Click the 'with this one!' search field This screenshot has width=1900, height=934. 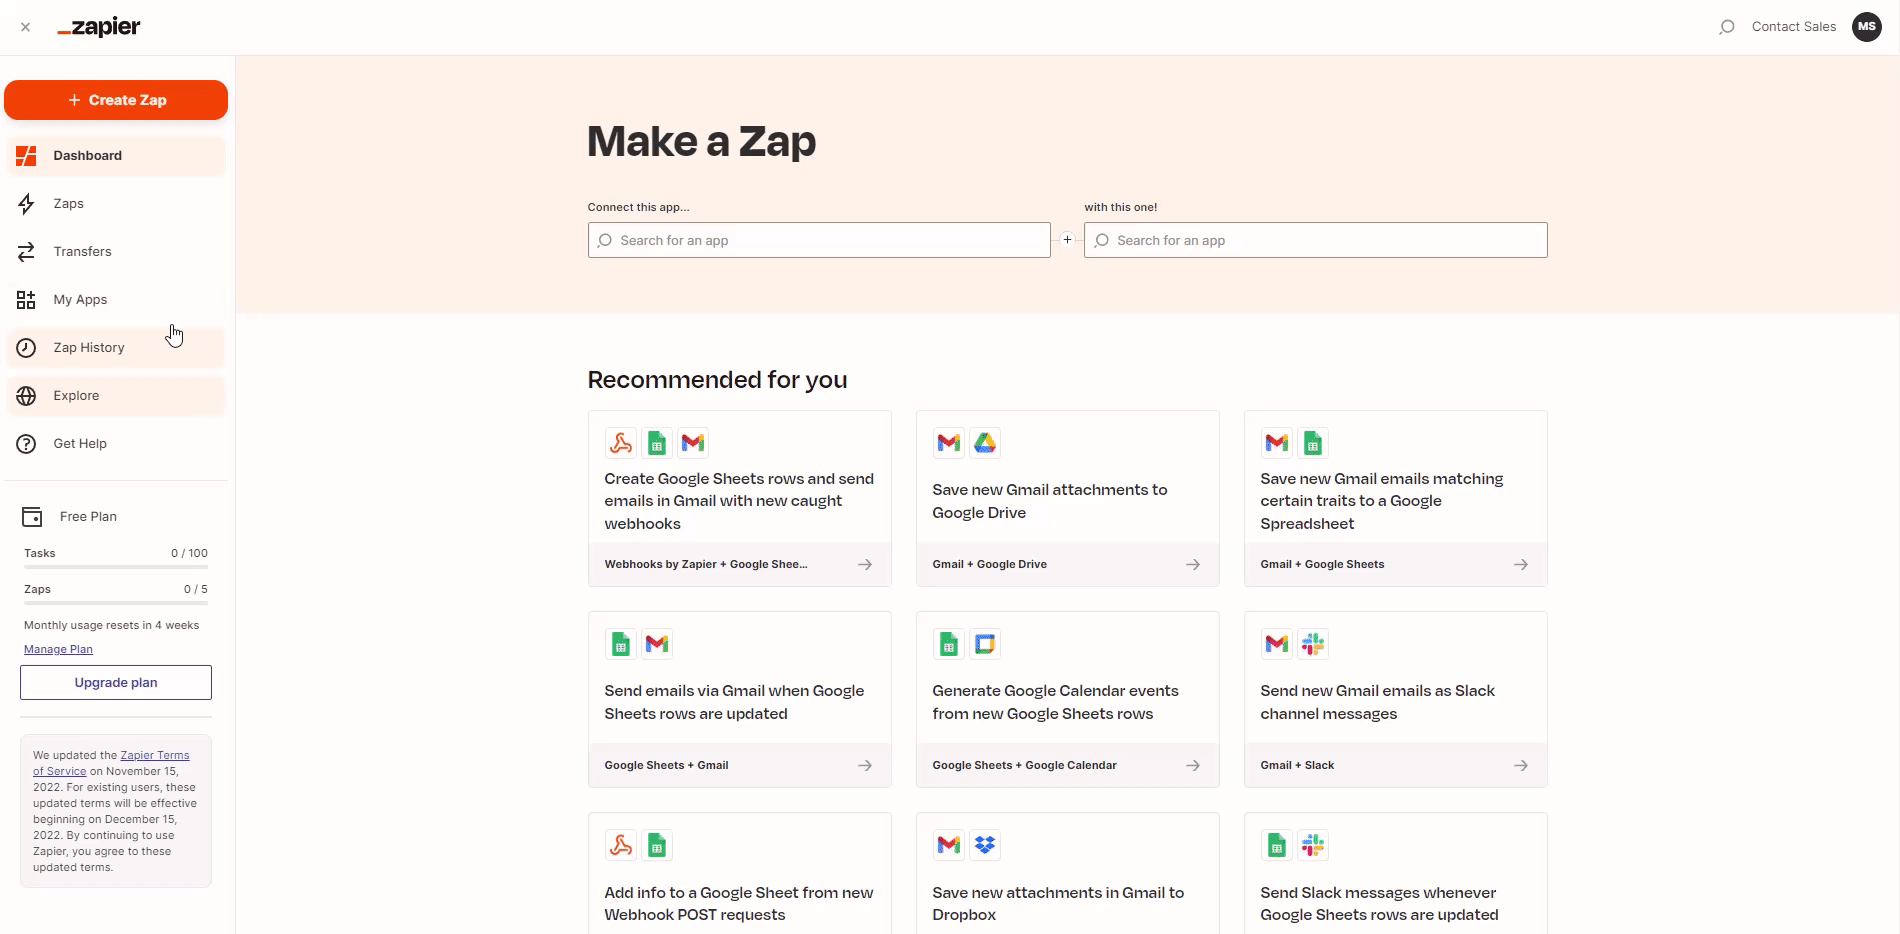tap(1316, 241)
